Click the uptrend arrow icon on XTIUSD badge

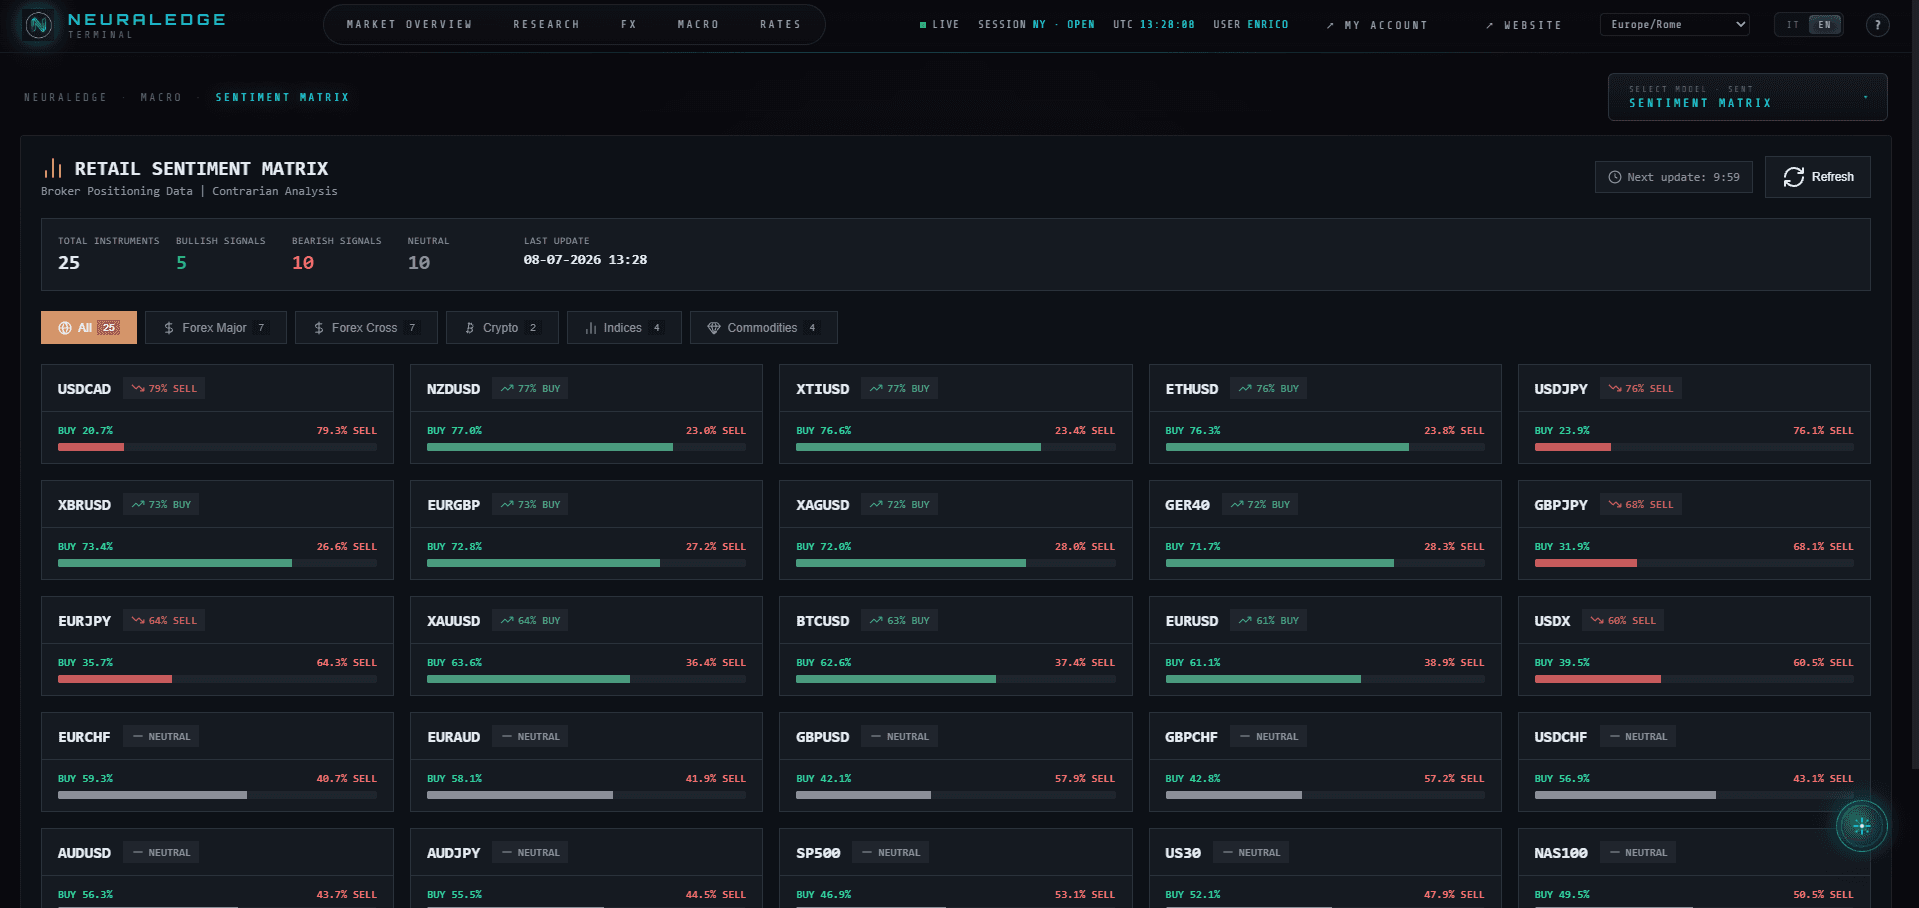pyautogui.click(x=876, y=388)
